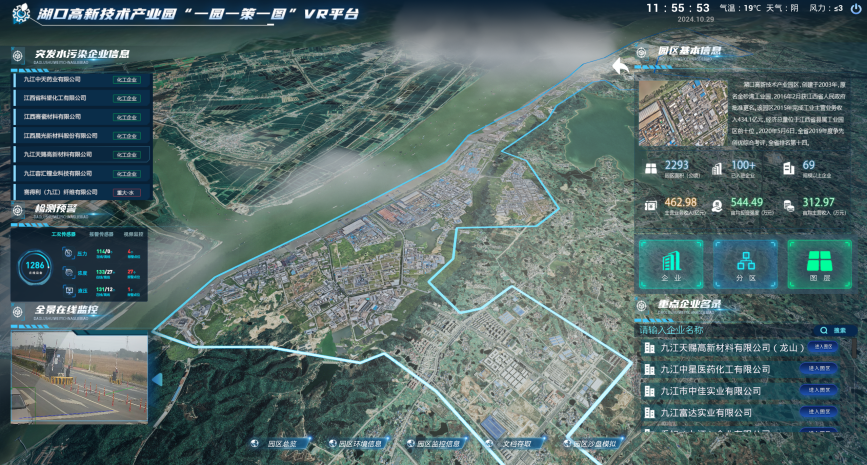867x465 pixels.
Task: Collapse left panel using blue triangle arrow
Action: click(157, 380)
